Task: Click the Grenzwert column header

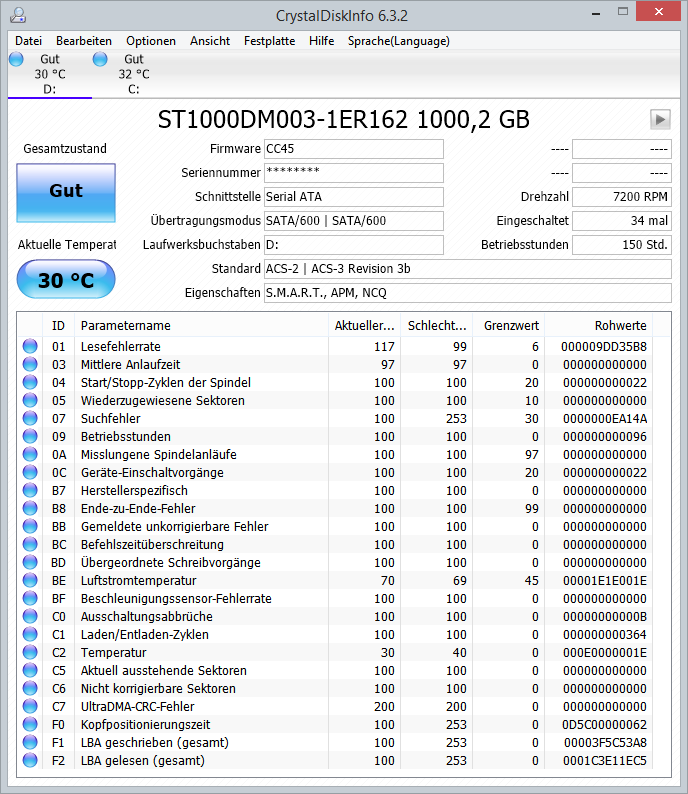Action: click(508, 326)
